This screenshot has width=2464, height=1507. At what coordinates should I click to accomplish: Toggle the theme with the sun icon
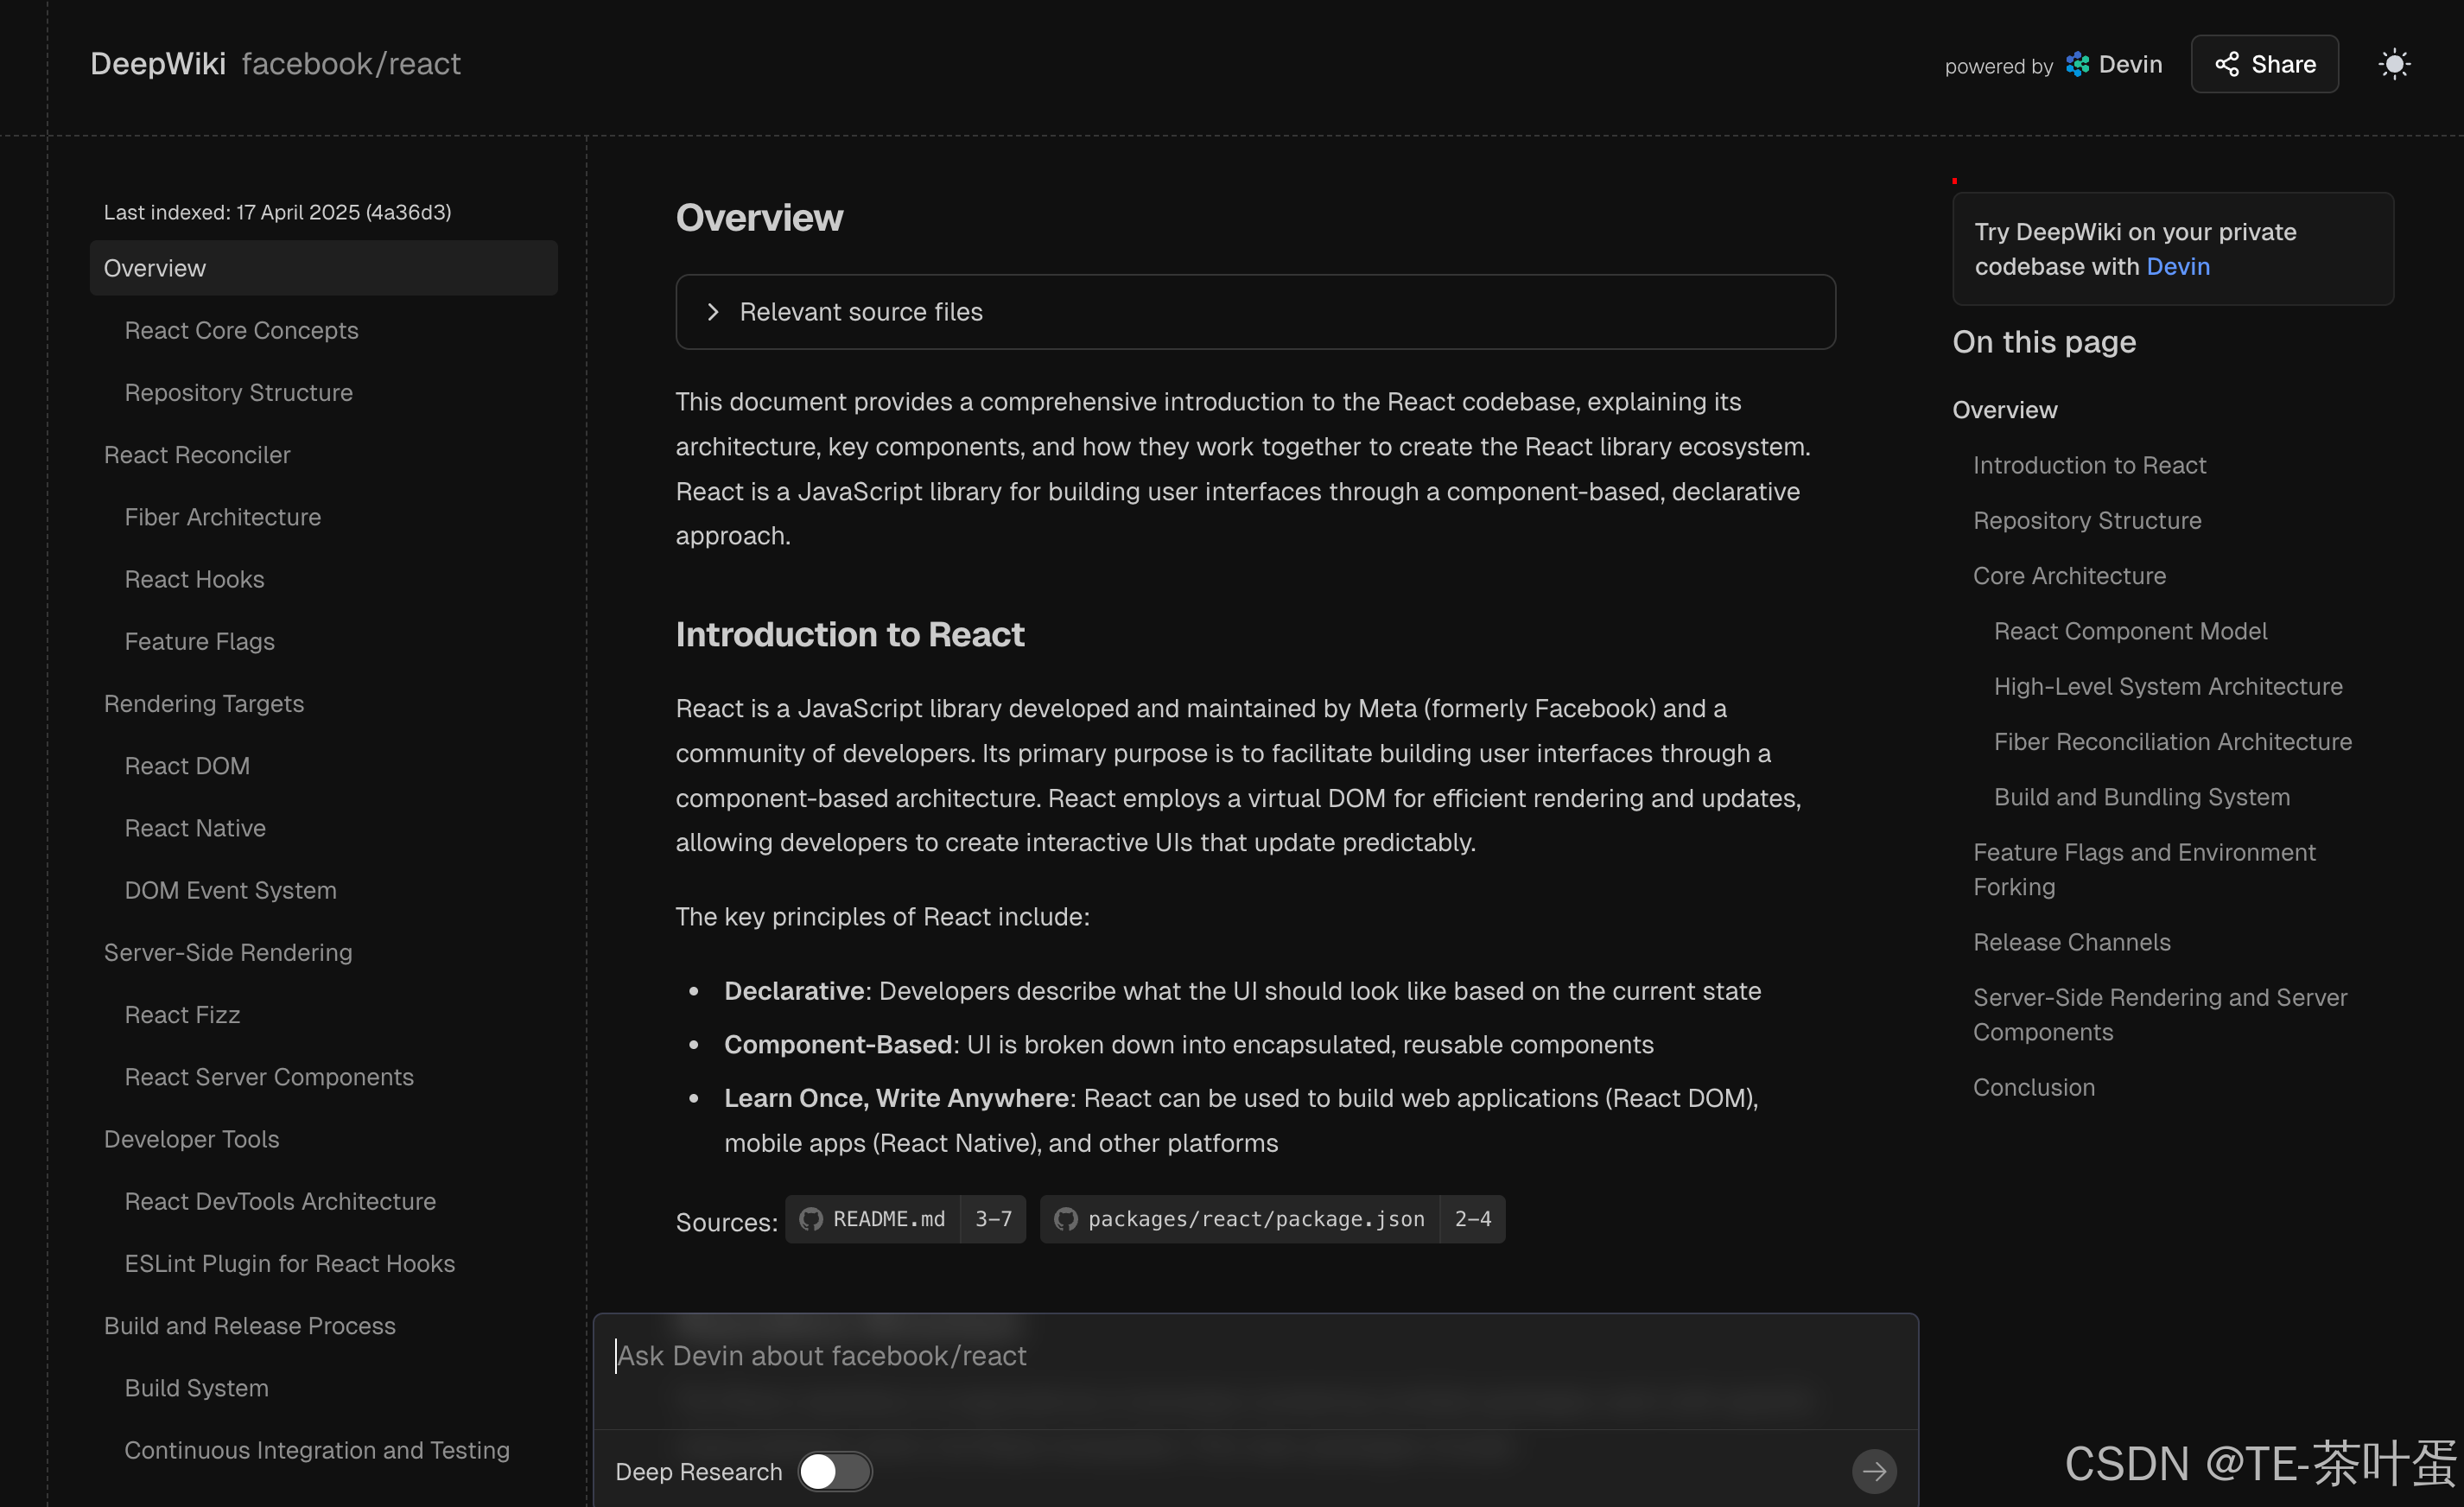(2395, 63)
